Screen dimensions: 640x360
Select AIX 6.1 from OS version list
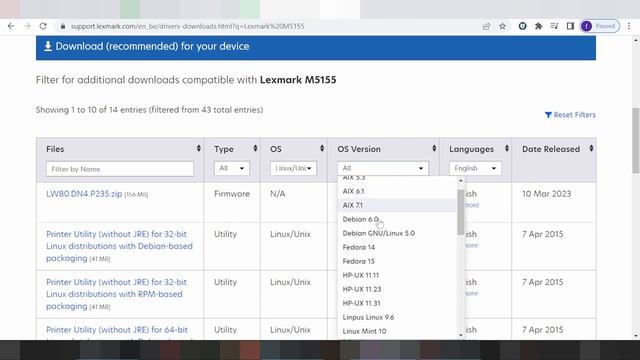(397, 191)
